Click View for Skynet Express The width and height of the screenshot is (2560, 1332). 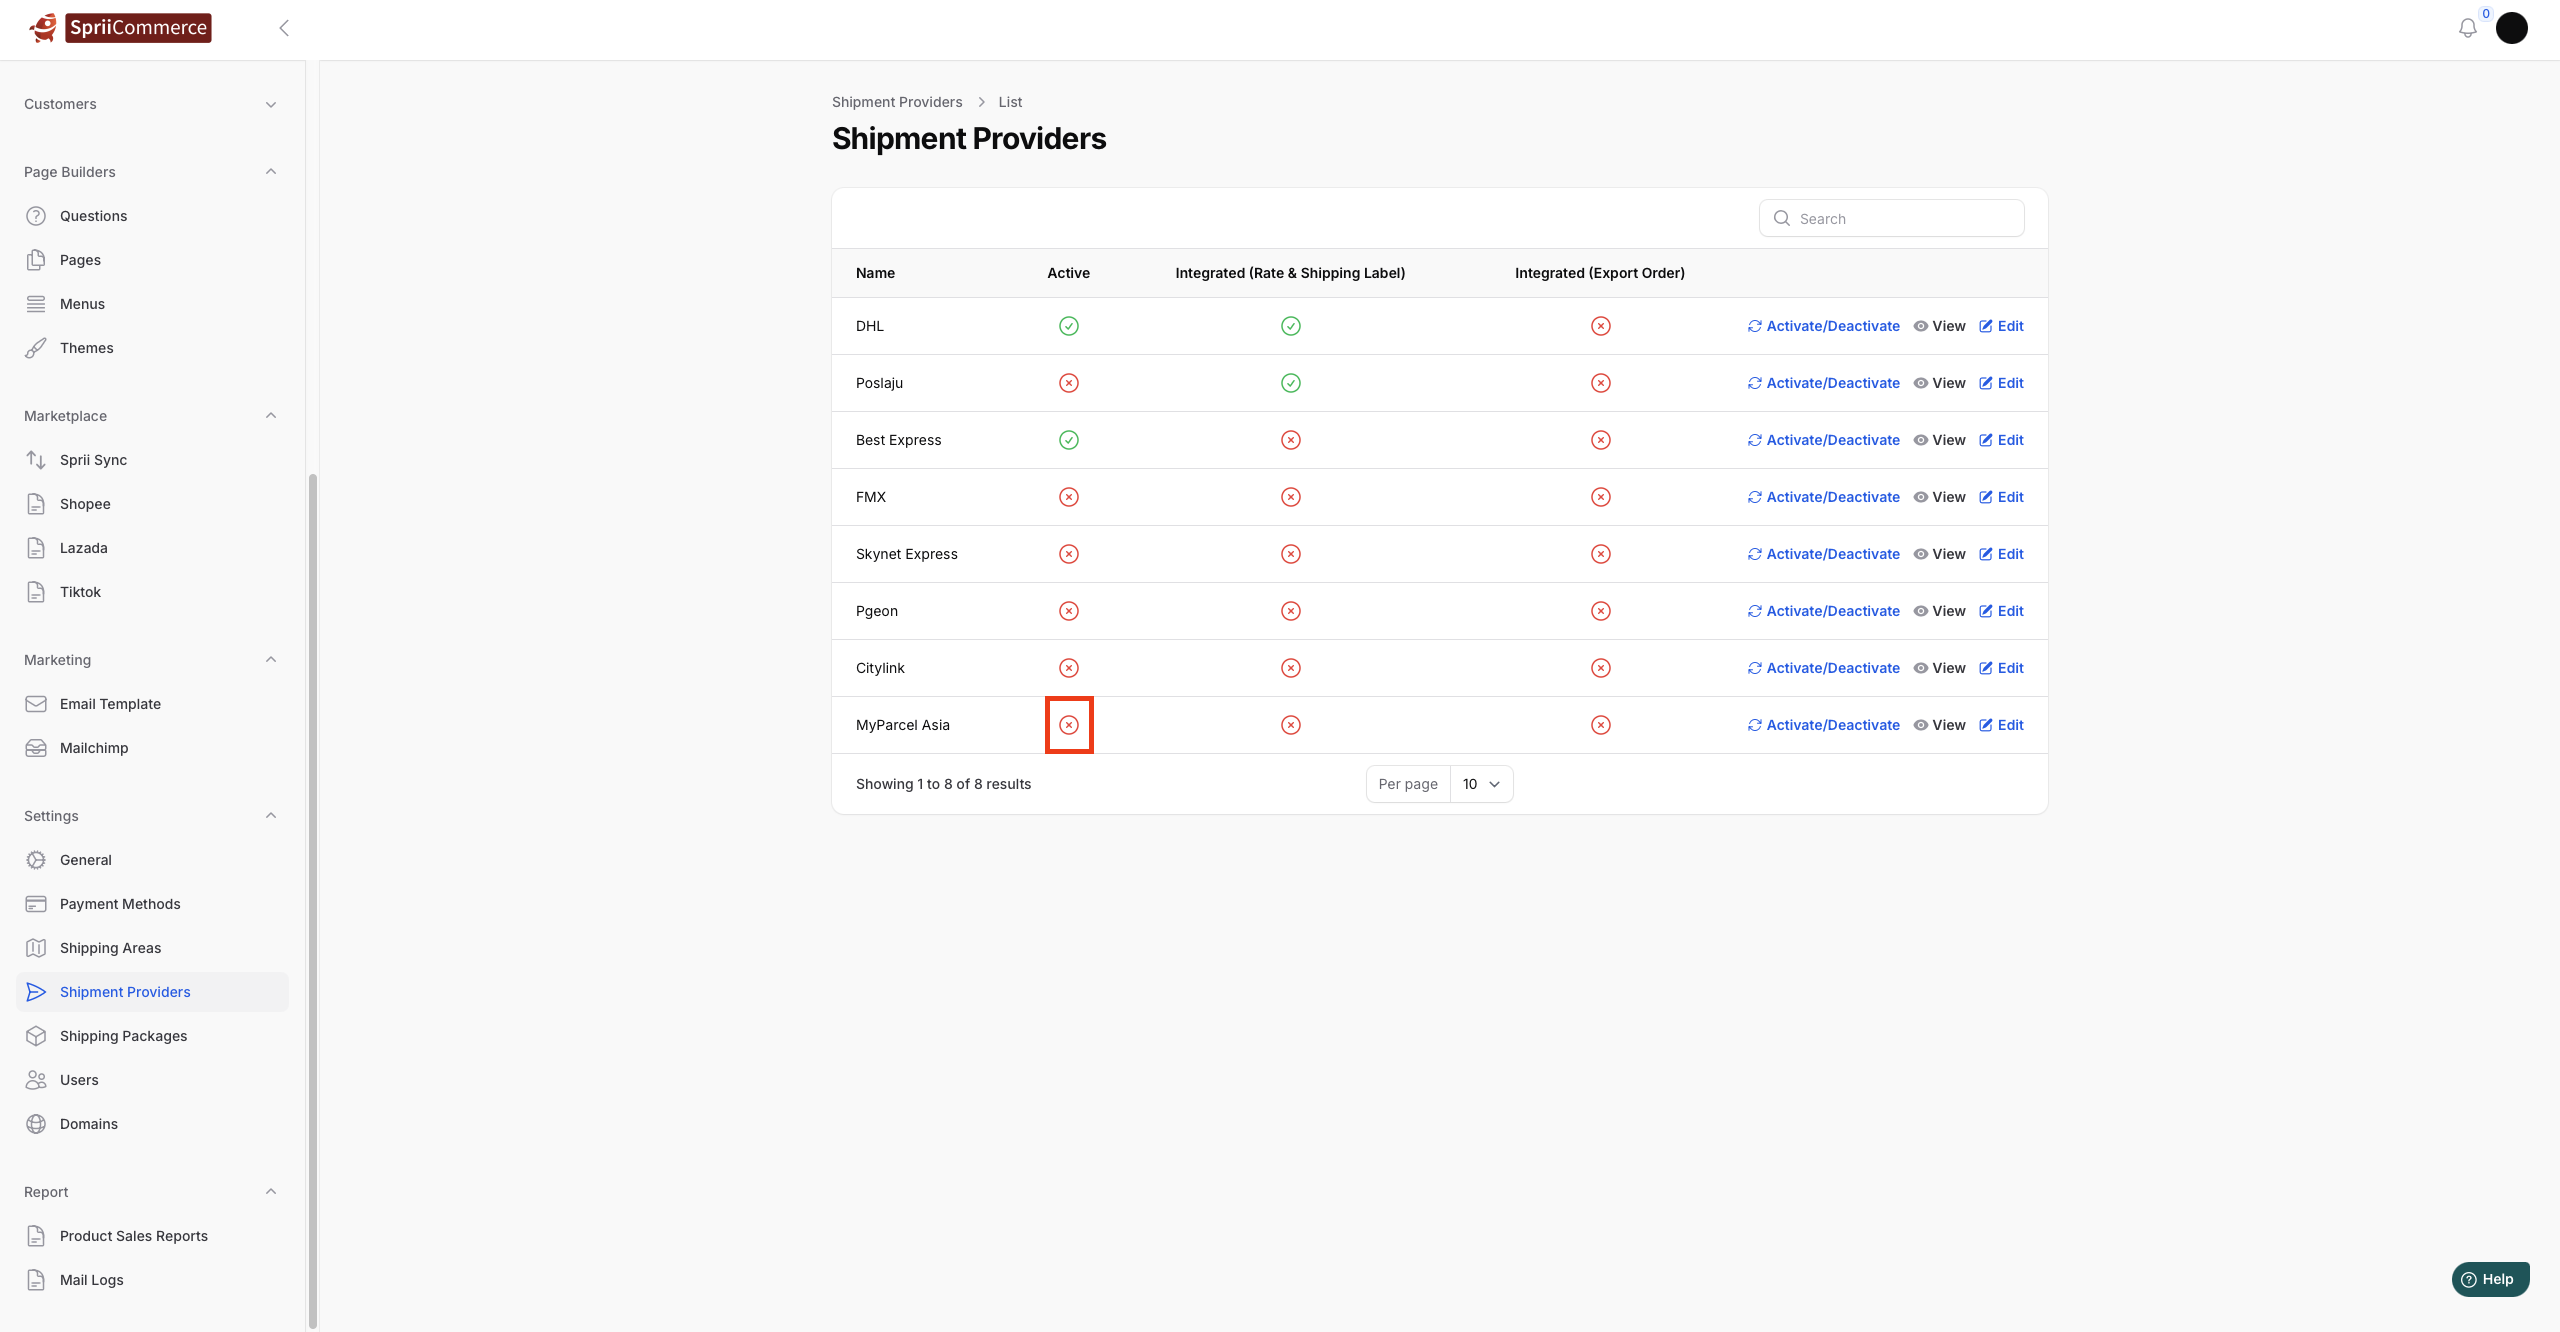(x=1939, y=554)
